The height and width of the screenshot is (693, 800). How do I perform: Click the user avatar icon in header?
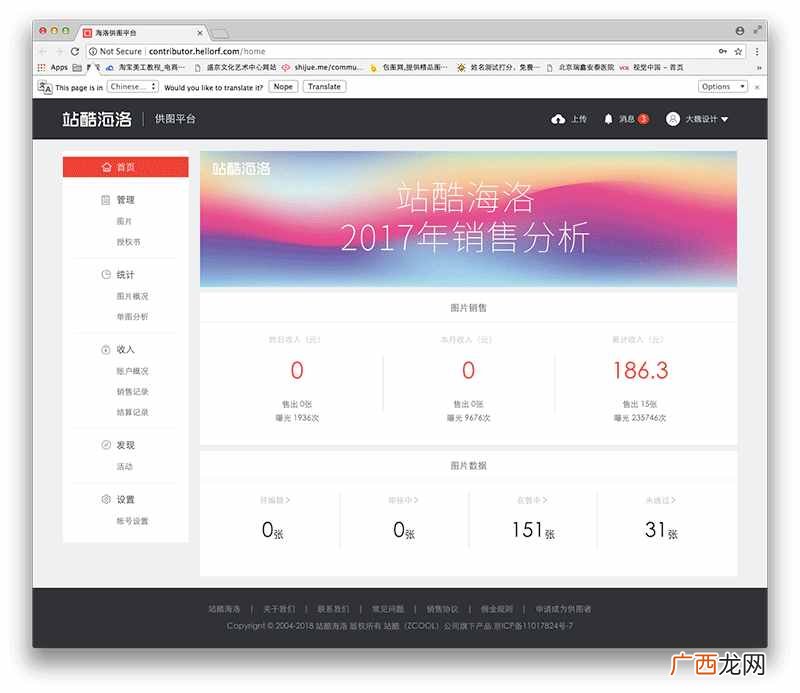672,119
